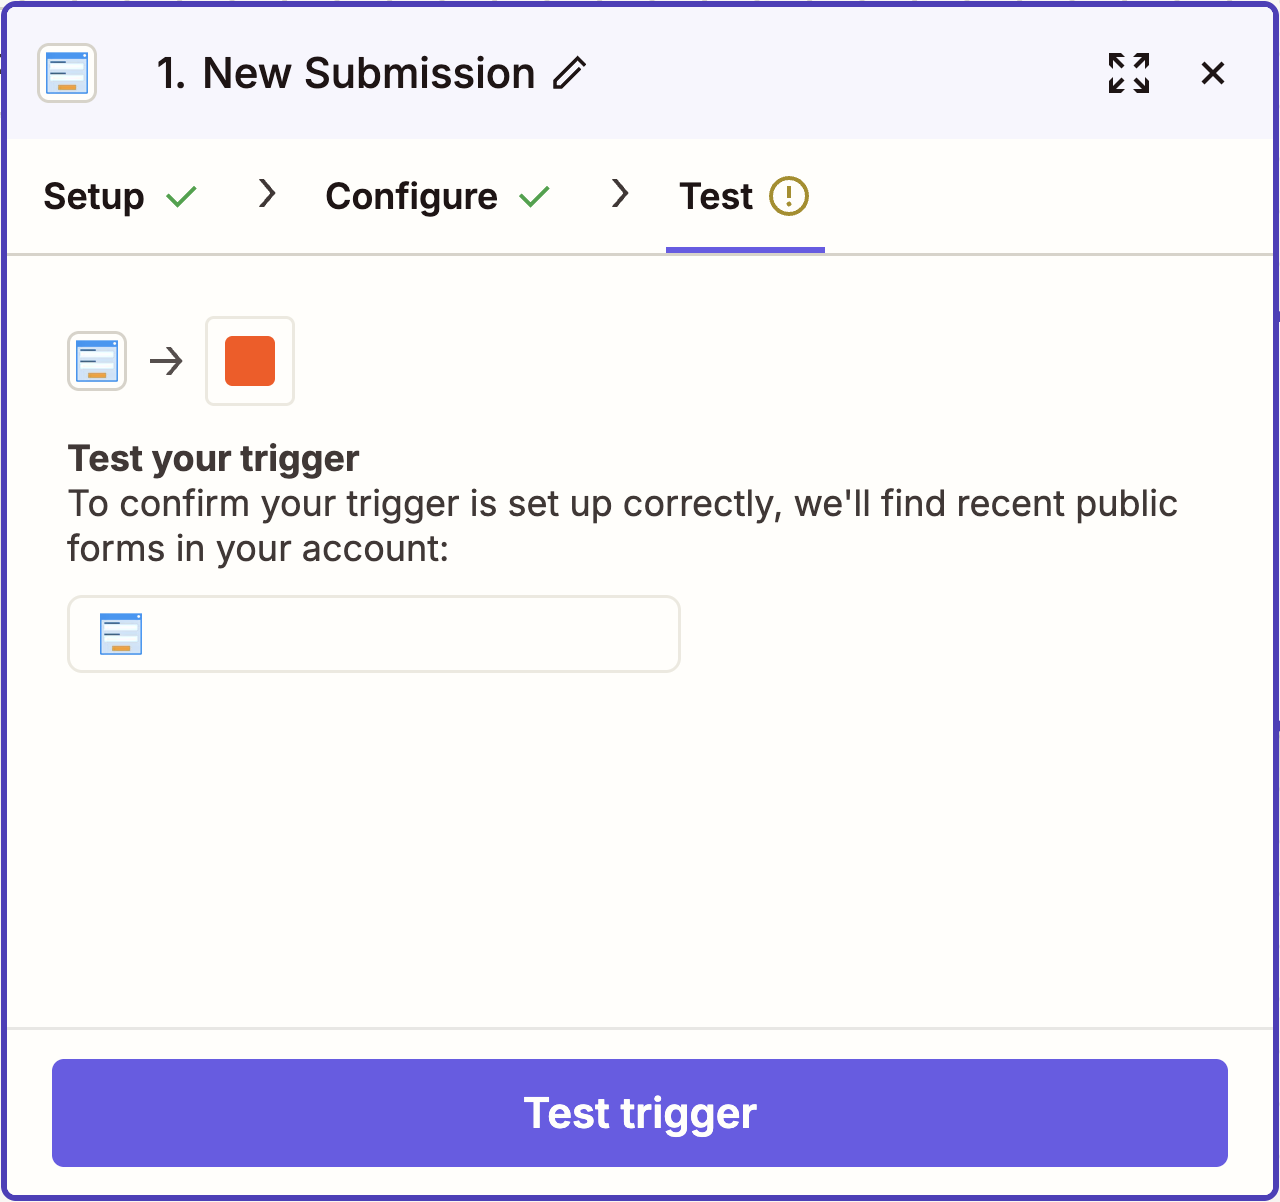The image size is (1280, 1202).
Task: Click the Test trigger button
Action: click(x=640, y=1113)
